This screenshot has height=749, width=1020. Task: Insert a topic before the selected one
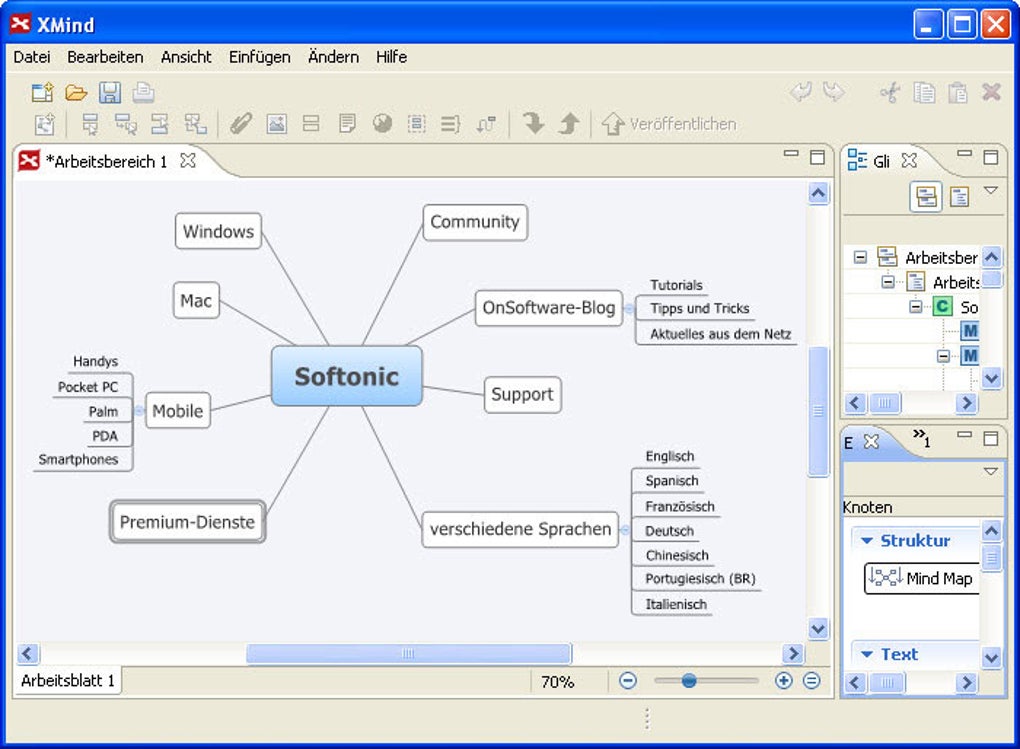click(x=160, y=124)
